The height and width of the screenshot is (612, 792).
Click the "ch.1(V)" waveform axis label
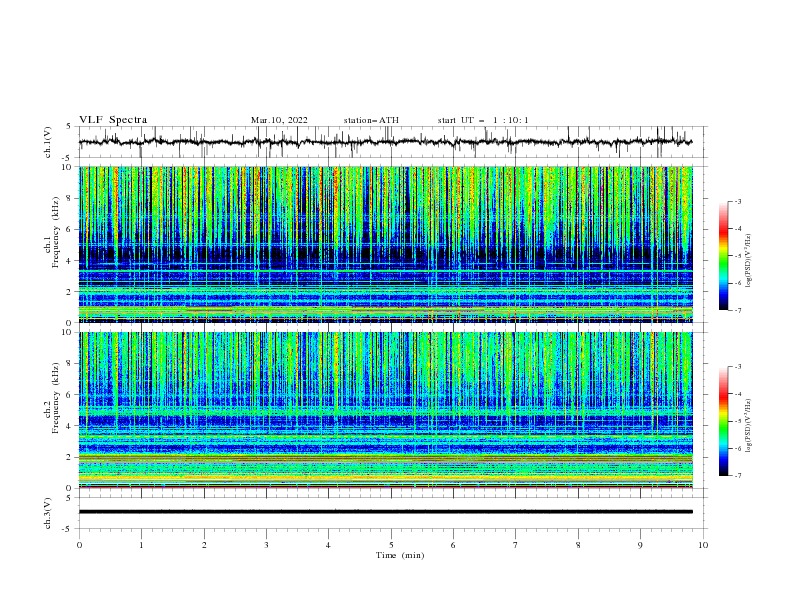(48, 142)
